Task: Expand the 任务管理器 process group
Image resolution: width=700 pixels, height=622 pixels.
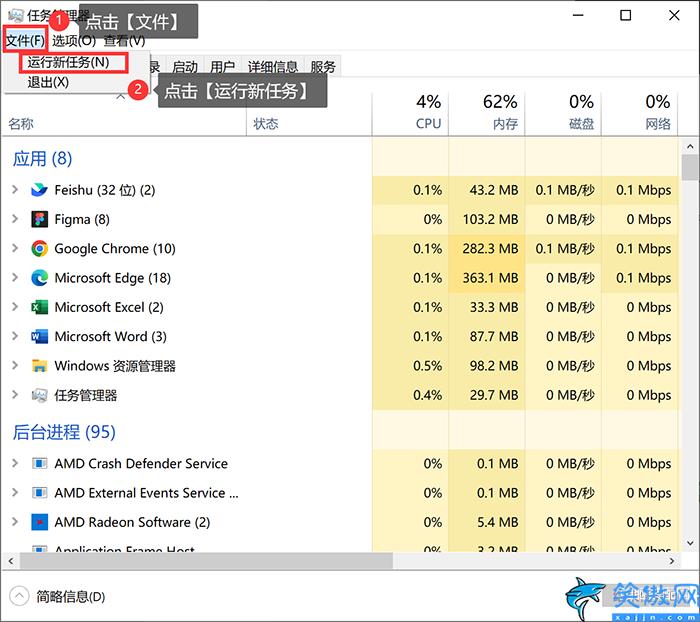Action: [15, 395]
